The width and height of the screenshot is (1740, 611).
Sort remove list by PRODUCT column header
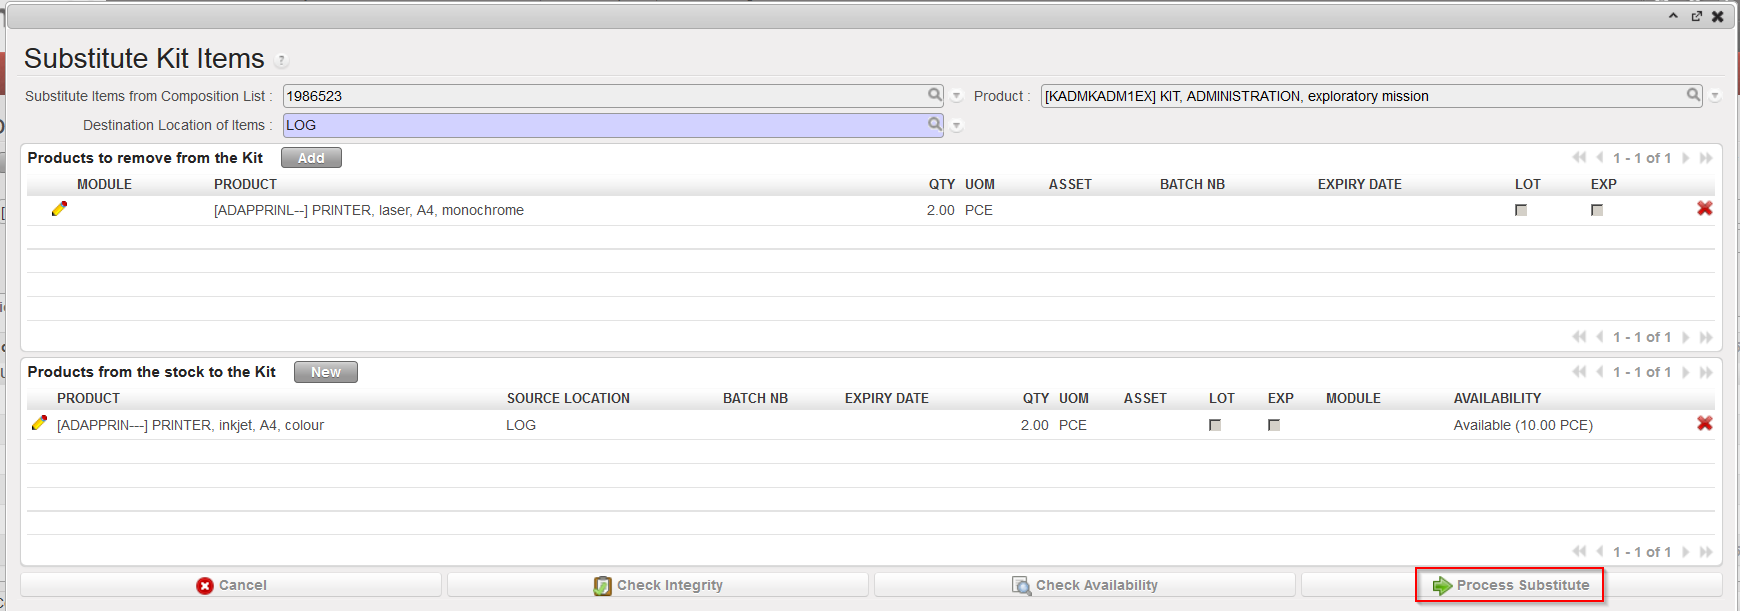tap(245, 184)
